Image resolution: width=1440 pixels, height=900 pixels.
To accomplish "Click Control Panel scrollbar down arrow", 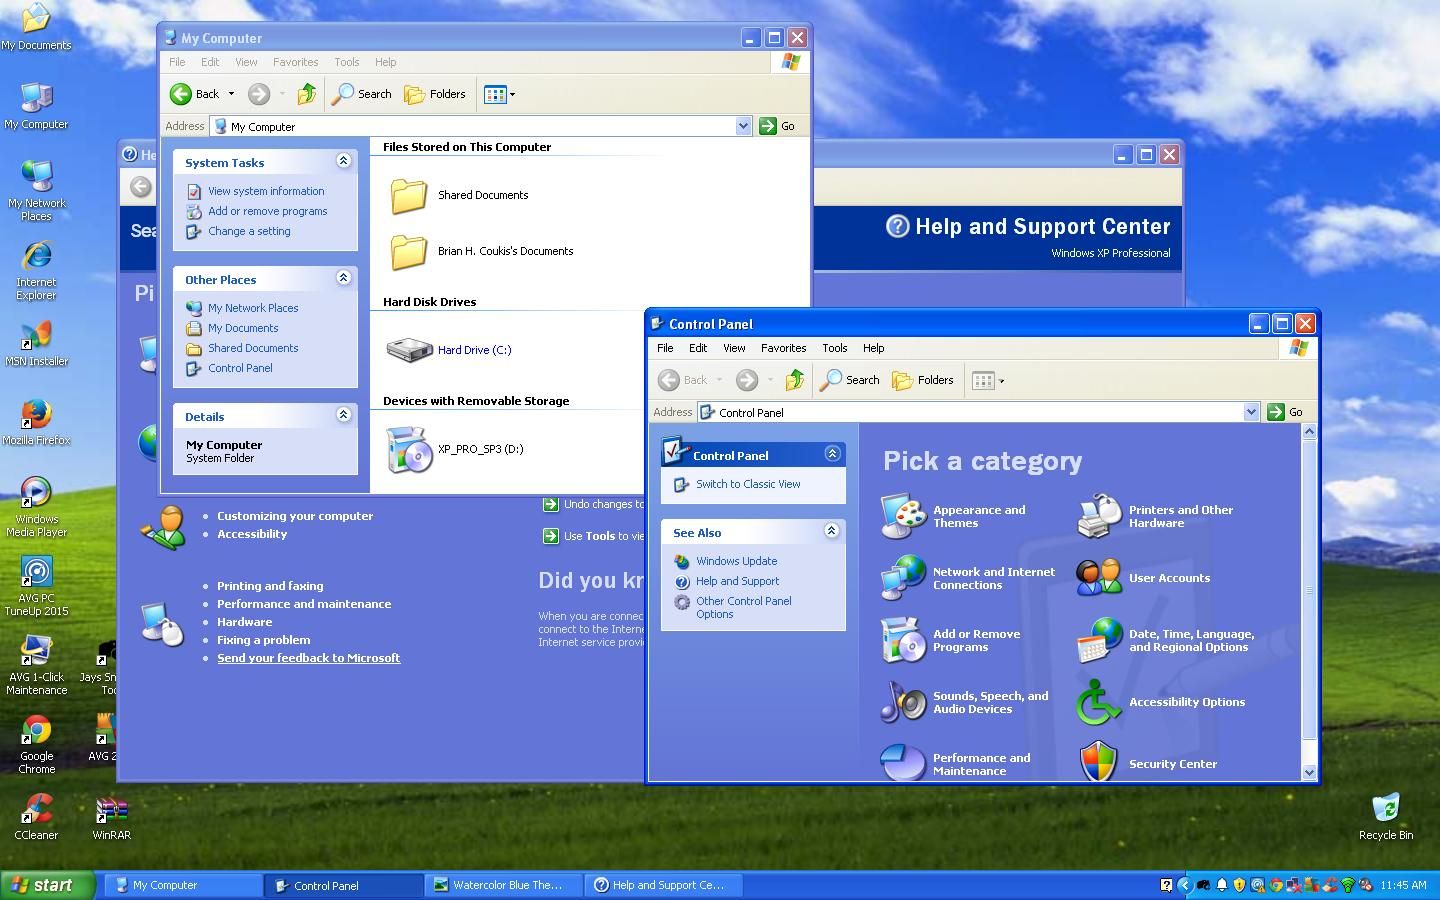I will click(1309, 772).
